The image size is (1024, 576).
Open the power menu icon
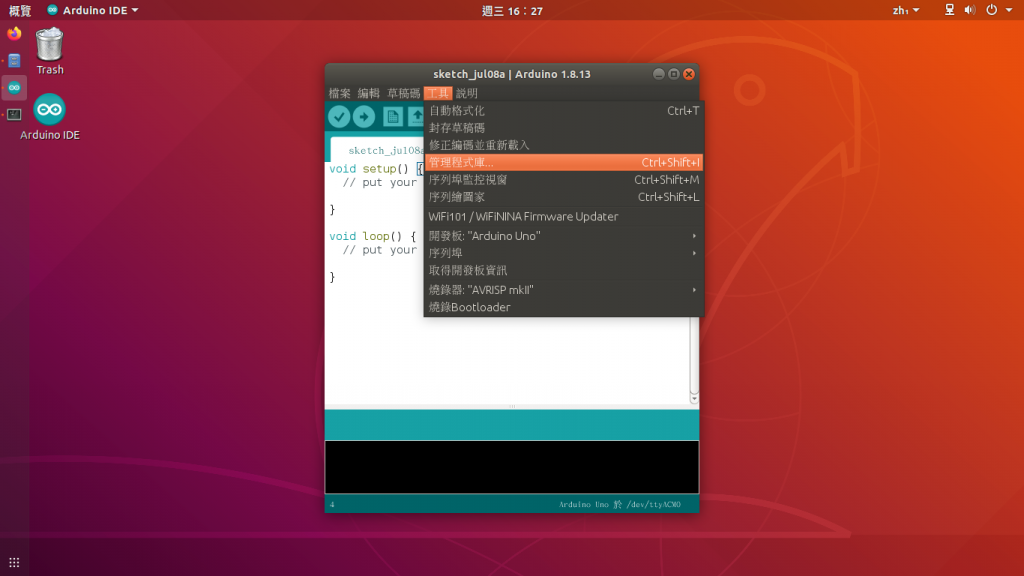pyautogui.click(x=992, y=10)
